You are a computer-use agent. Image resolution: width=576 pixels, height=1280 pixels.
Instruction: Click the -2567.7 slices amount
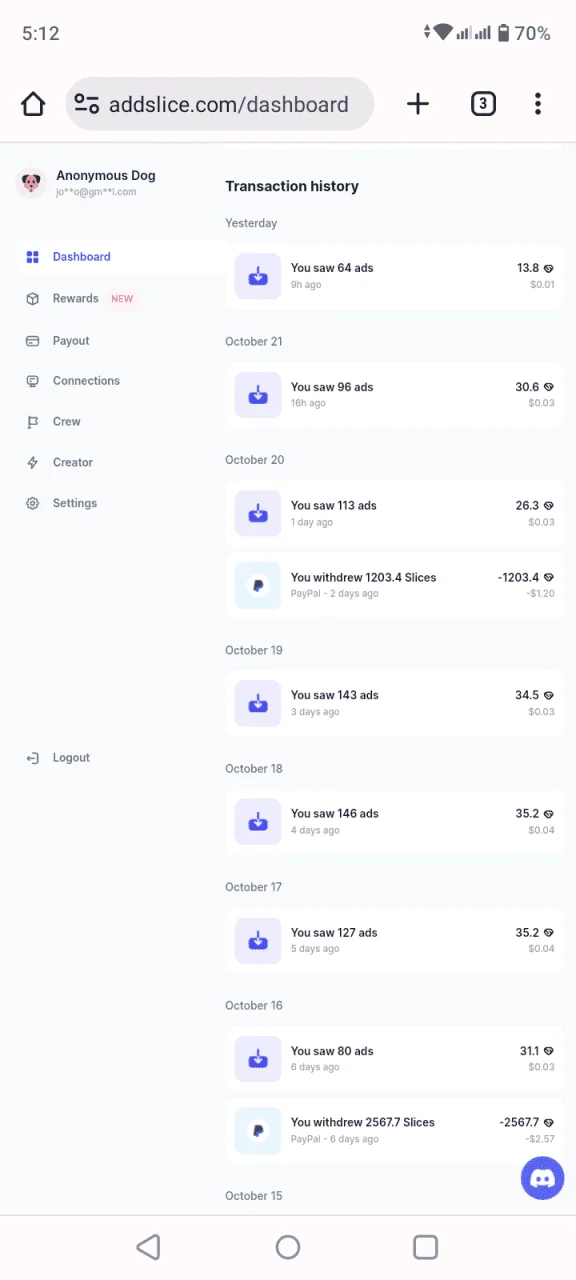(x=519, y=1122)
